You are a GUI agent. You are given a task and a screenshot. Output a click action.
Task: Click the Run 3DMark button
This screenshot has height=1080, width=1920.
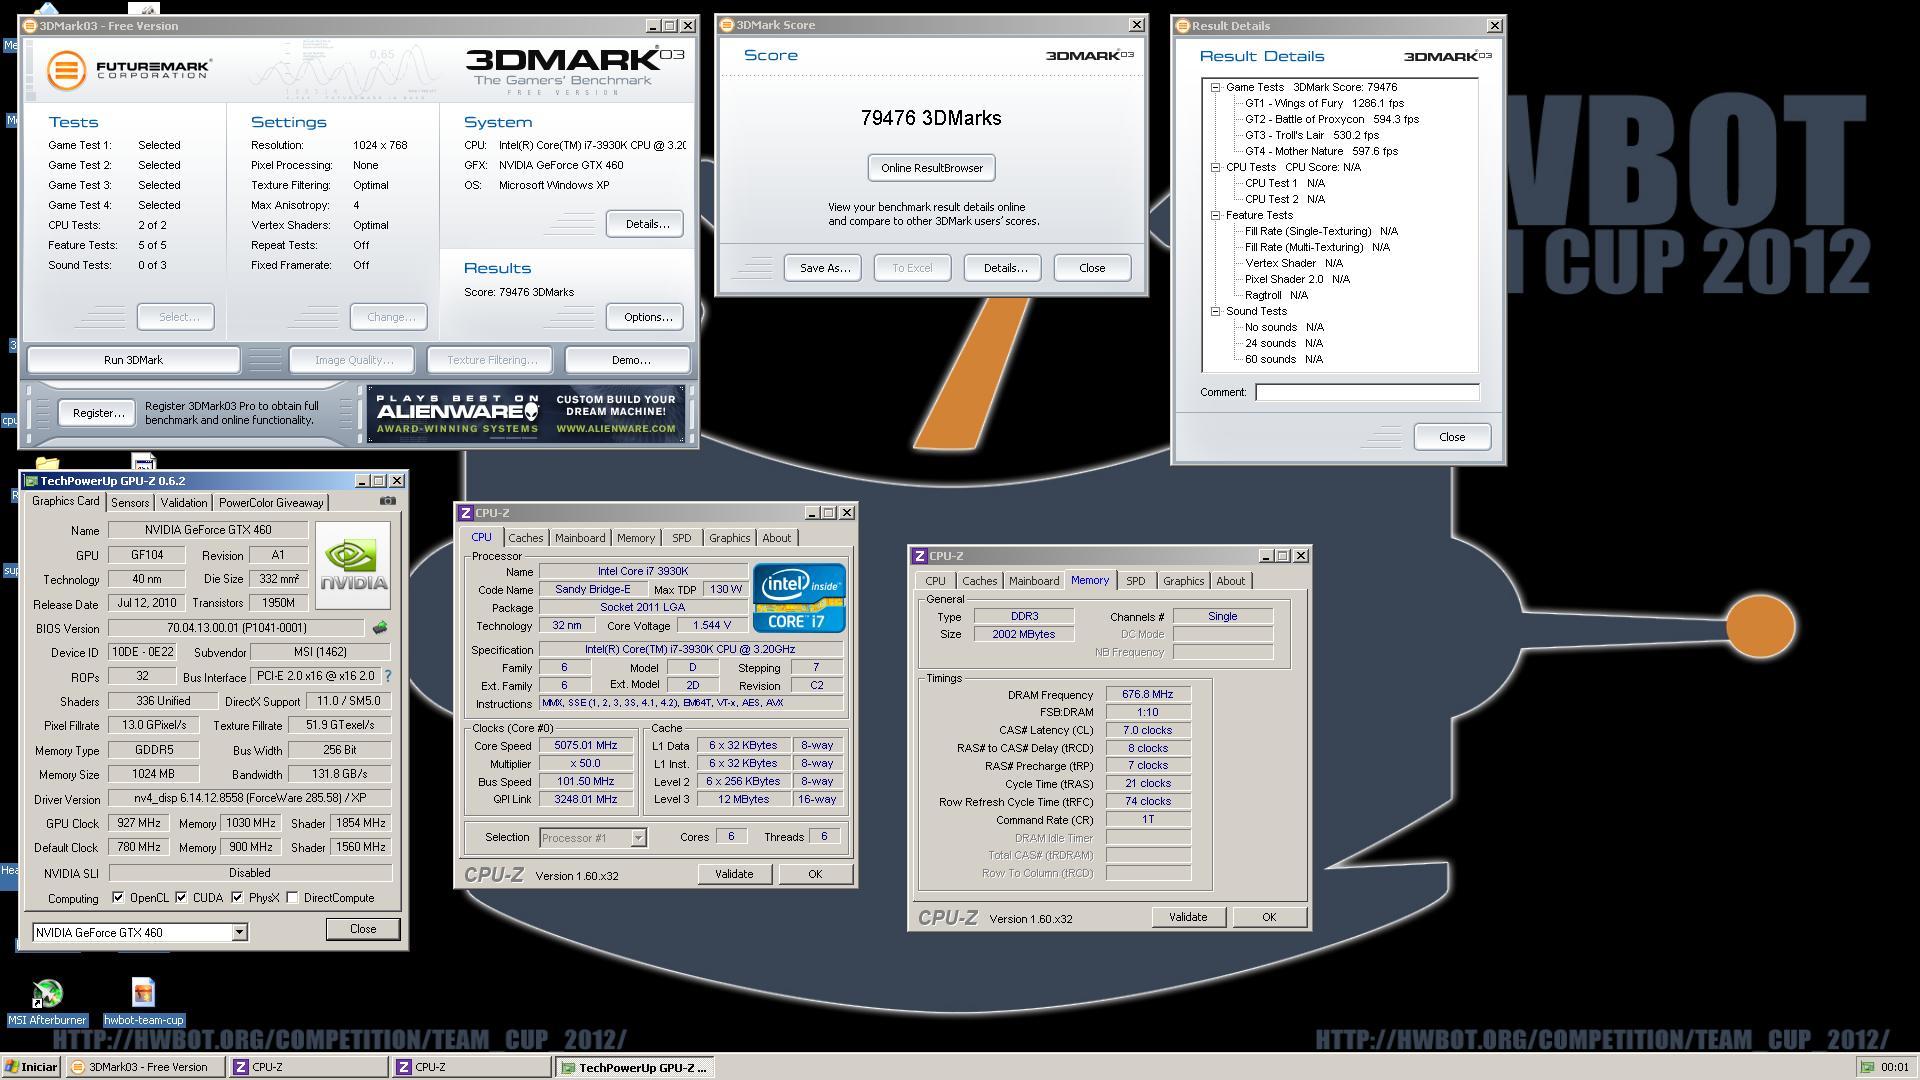(x=133, y=360)
